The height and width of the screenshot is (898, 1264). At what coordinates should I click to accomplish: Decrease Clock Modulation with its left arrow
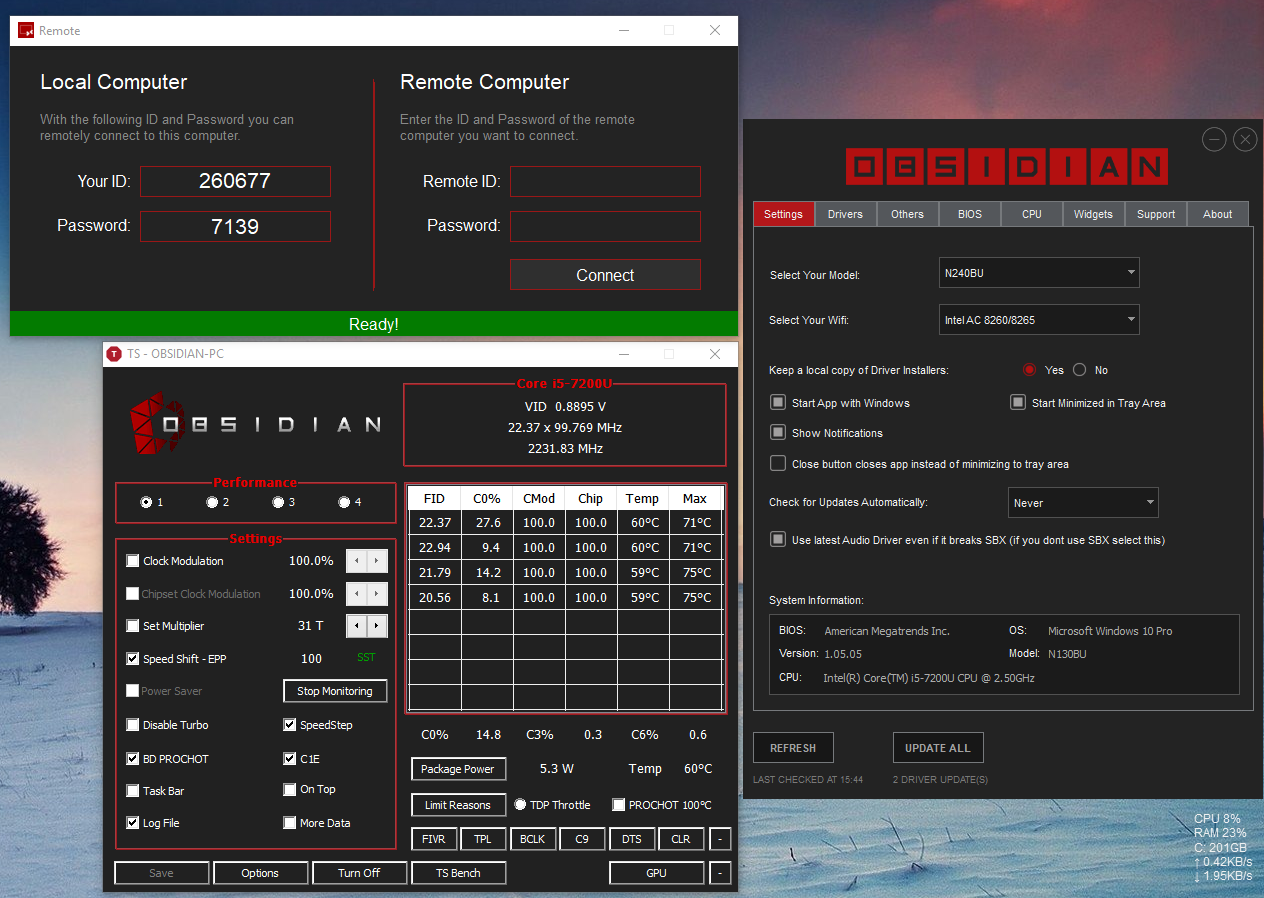[356, 561]
